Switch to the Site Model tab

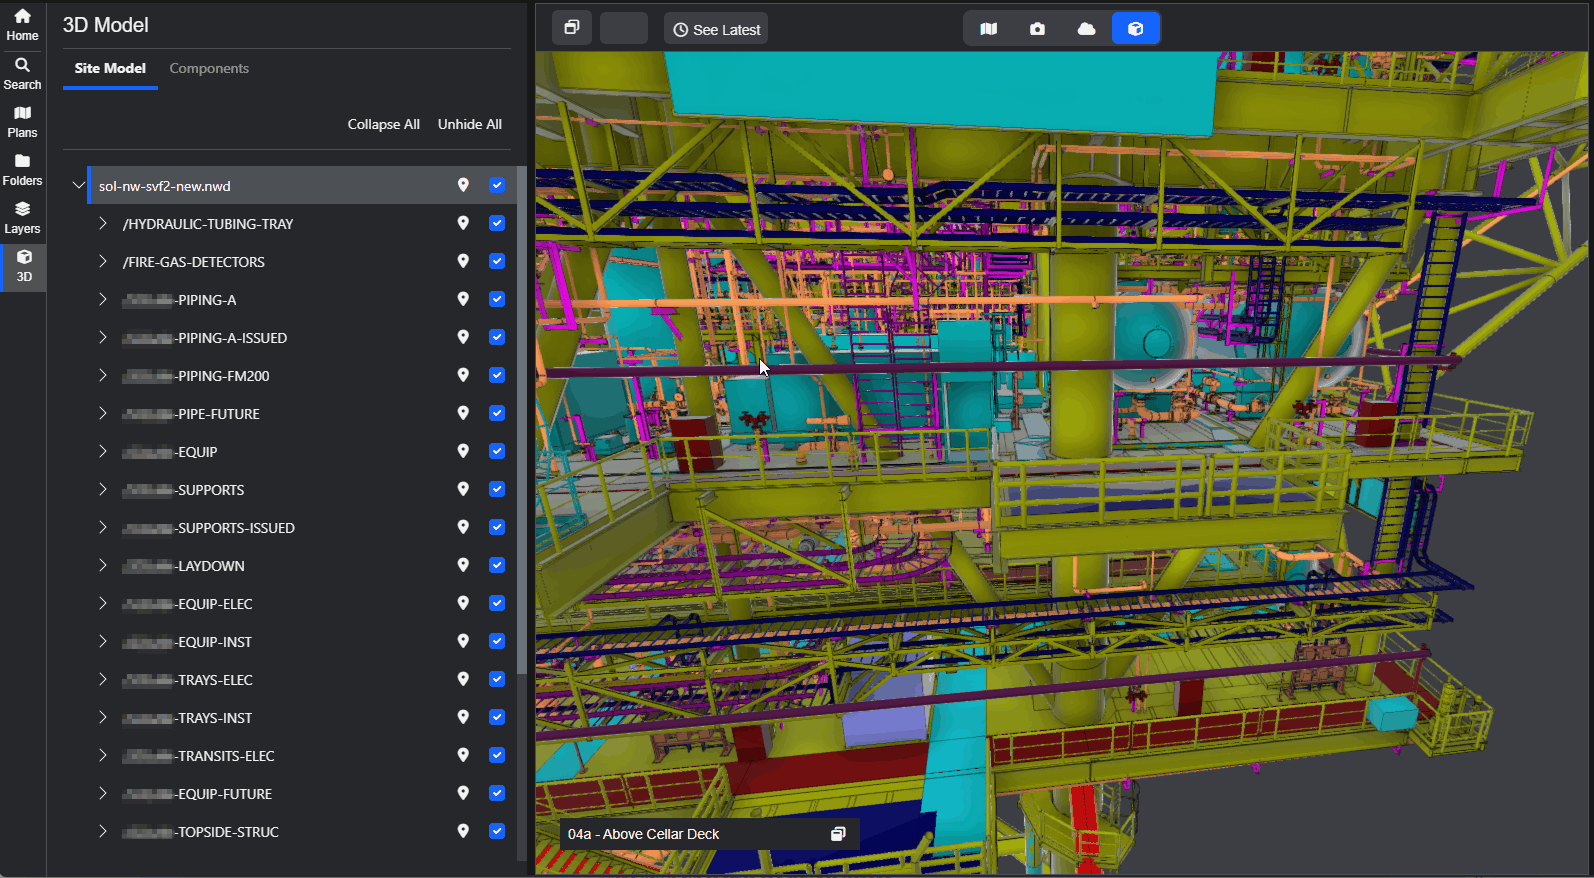[110, 68]
